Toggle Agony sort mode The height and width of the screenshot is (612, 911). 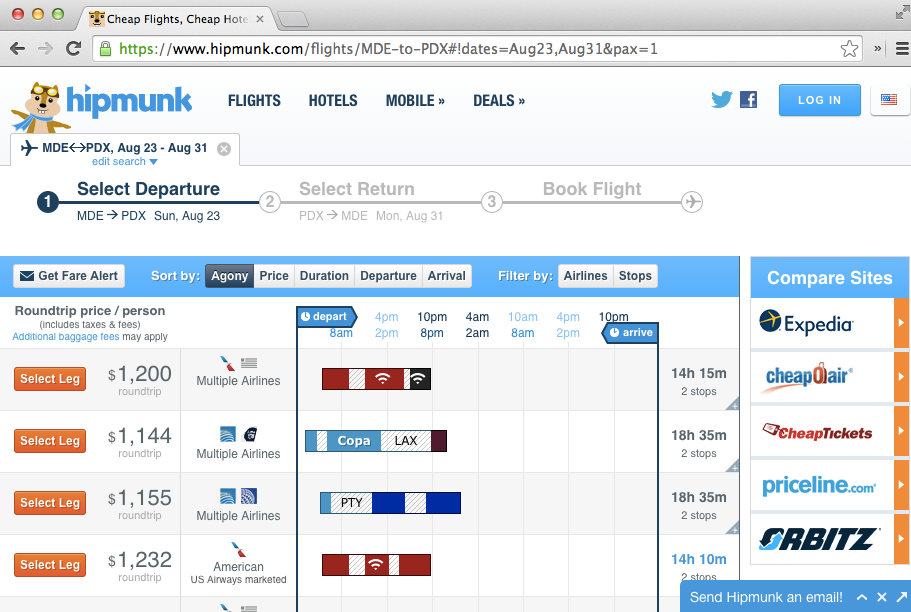point(228,276)
